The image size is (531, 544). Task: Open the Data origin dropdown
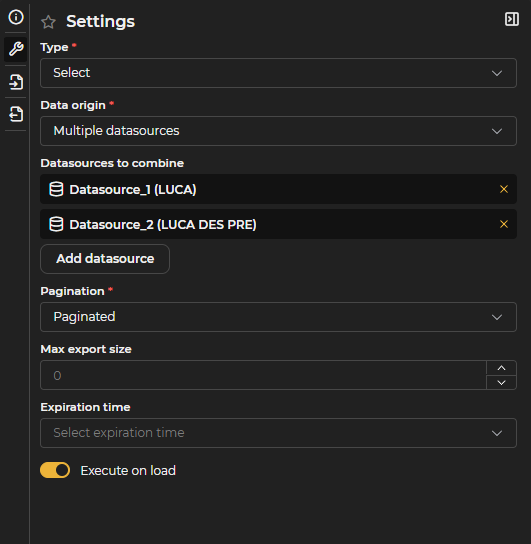[279, 131]
